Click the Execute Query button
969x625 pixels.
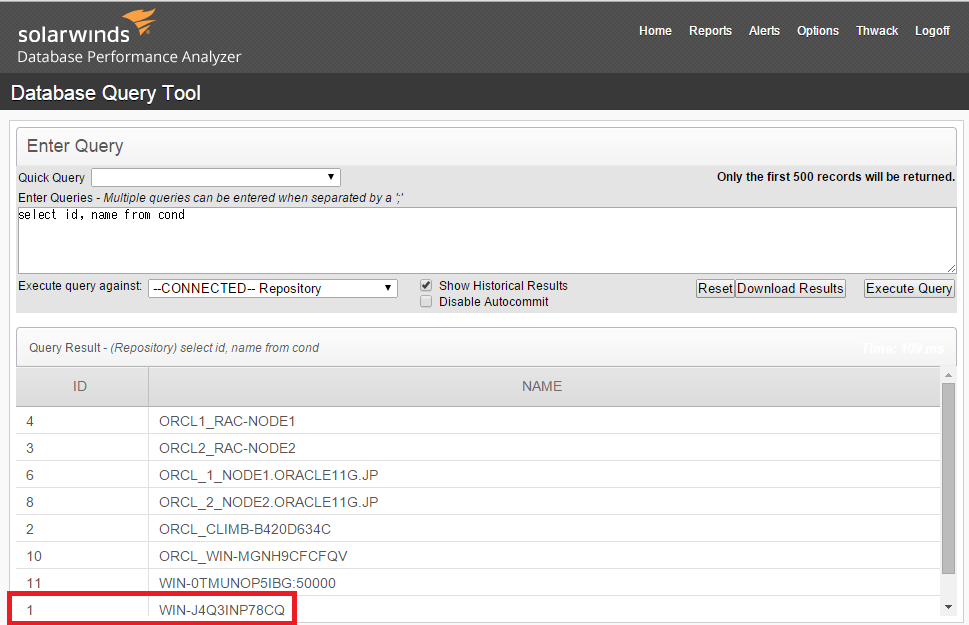click(908, 289)
